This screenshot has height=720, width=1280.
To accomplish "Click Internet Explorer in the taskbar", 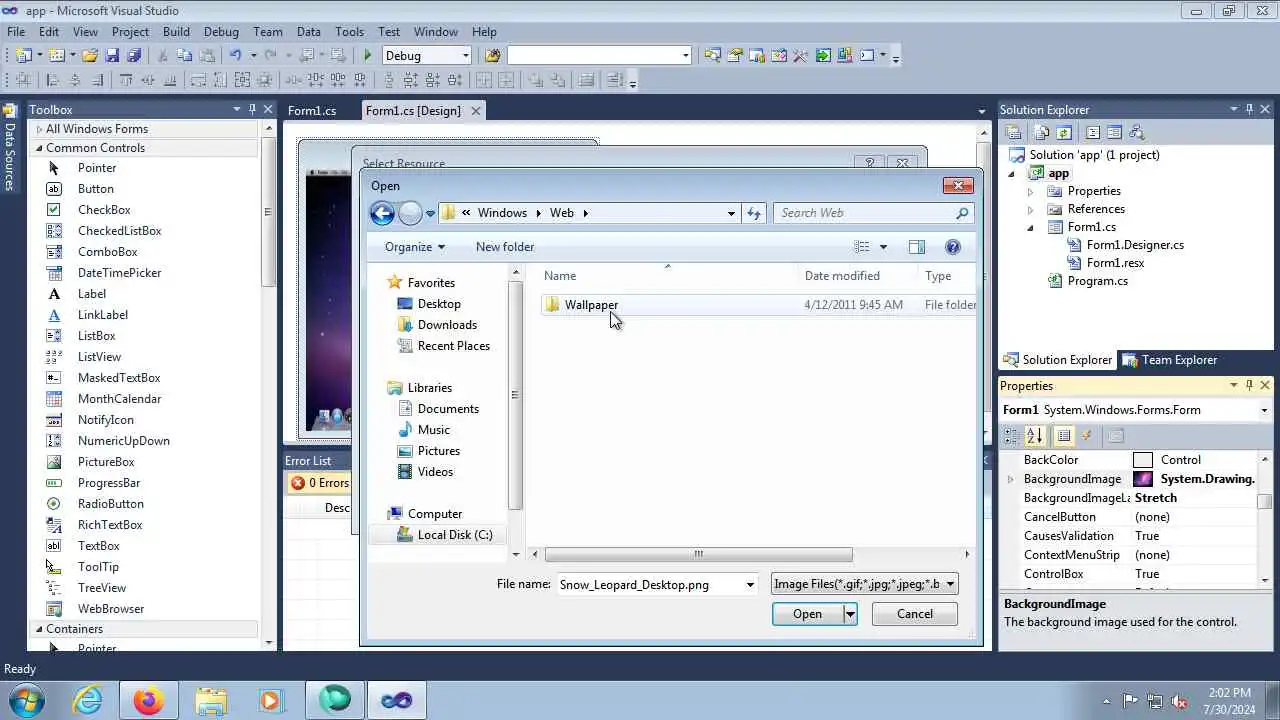I will (88, 700).
